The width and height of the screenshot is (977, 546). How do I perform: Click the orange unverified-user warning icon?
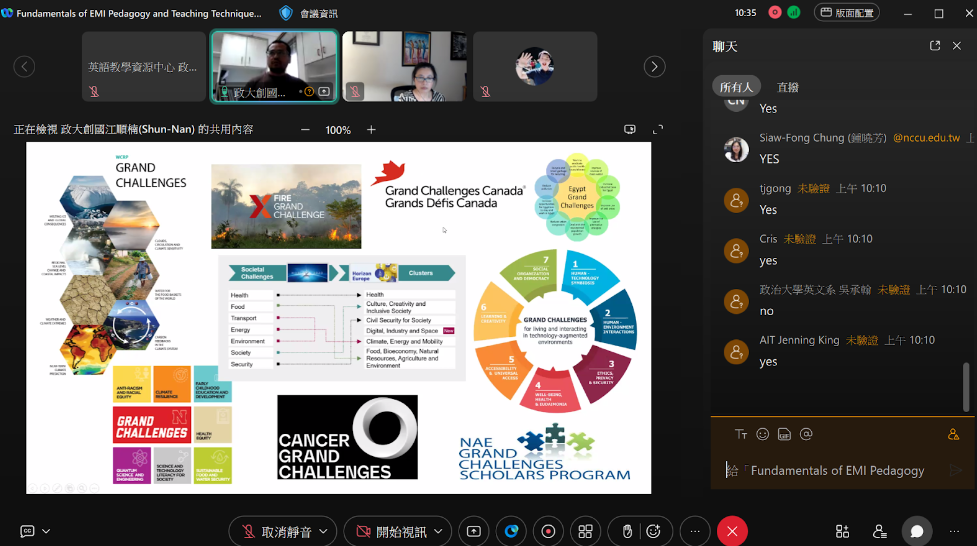[x=953, y=434]
